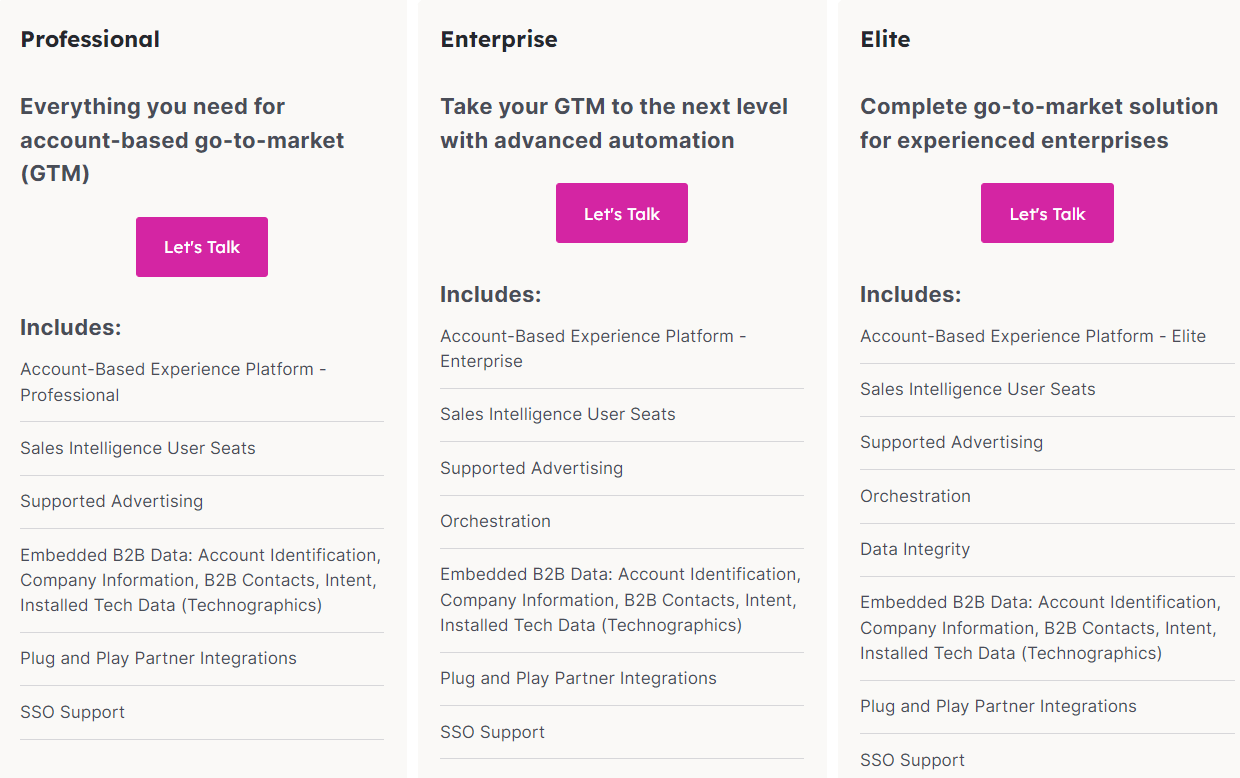
Task: Click Let's Talk under Elite plan
Action: coord(1047,213)
